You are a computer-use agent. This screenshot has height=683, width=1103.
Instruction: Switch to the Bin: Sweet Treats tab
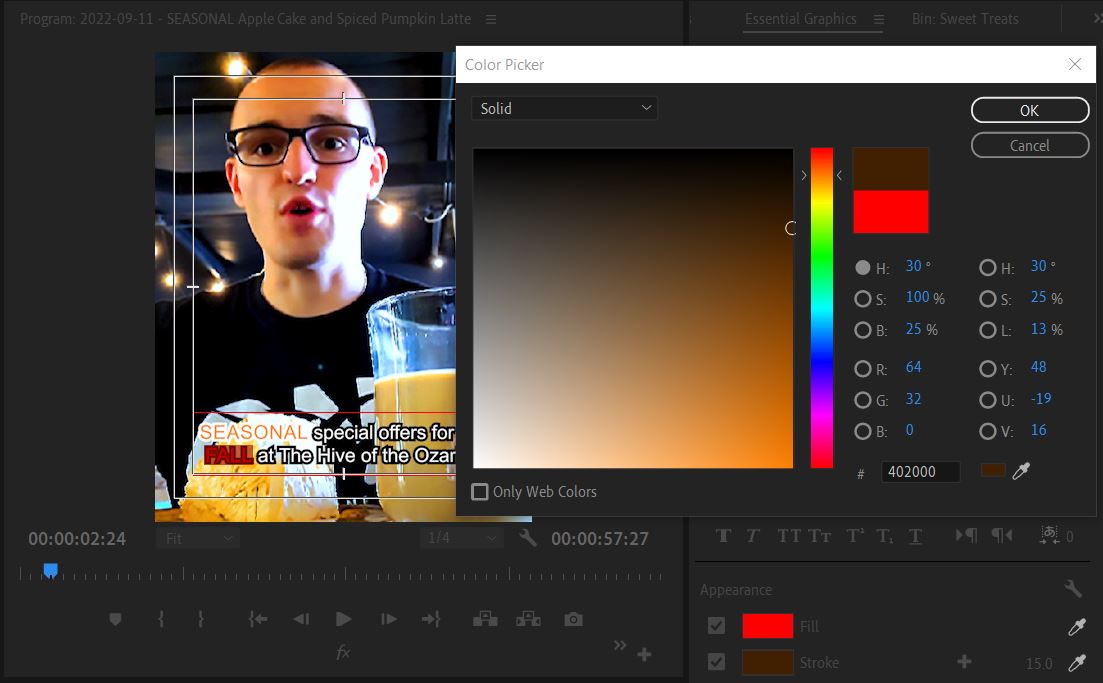[x=965, y=19]
